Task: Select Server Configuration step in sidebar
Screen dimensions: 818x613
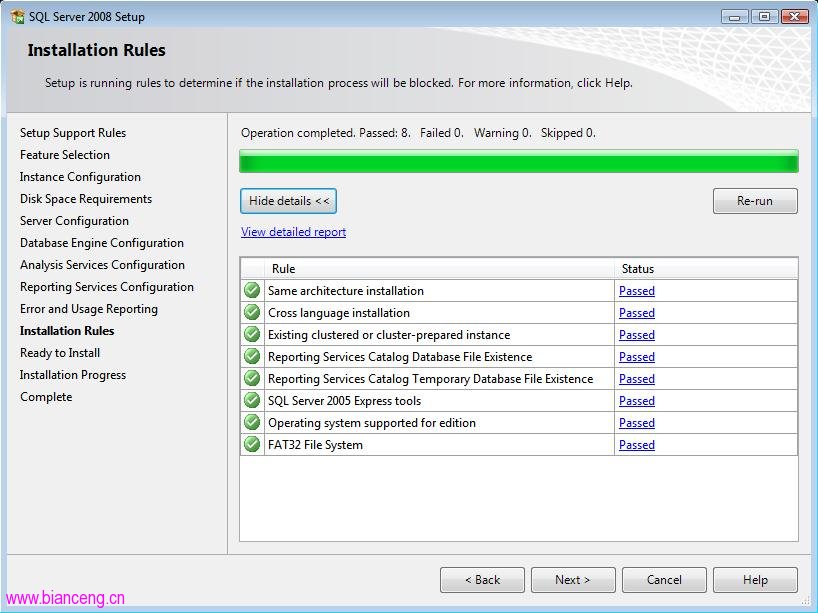Action: pyautogui.click(x=74, y=221)
